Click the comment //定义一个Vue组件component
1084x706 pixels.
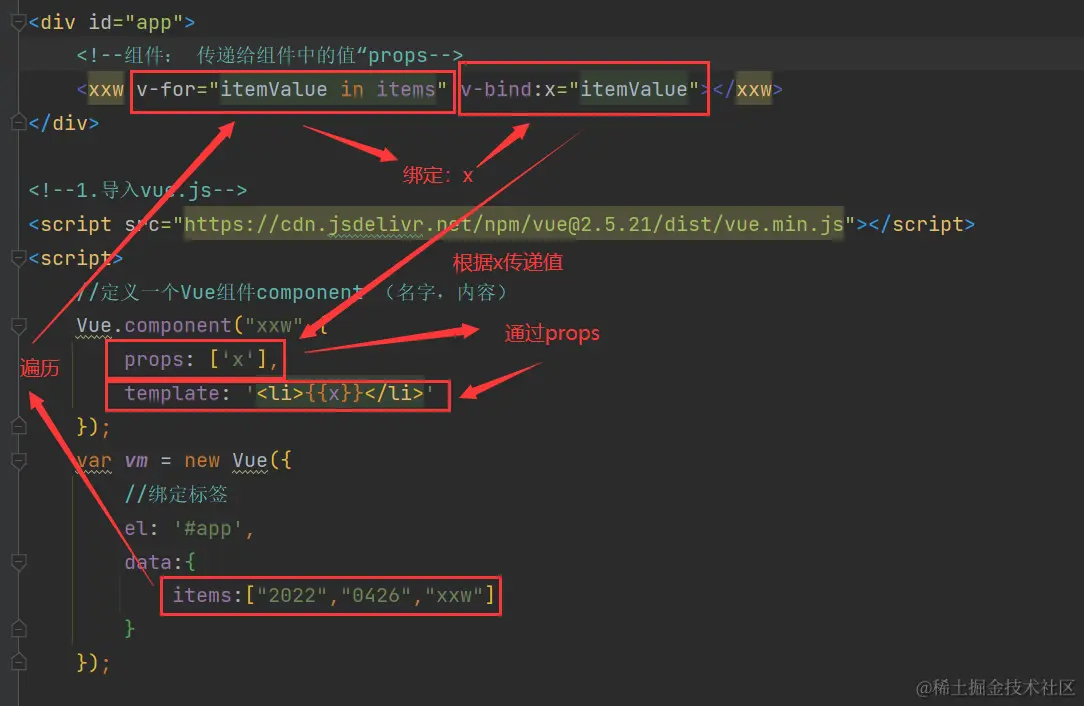pyautogui.click(x=292, y=292)
